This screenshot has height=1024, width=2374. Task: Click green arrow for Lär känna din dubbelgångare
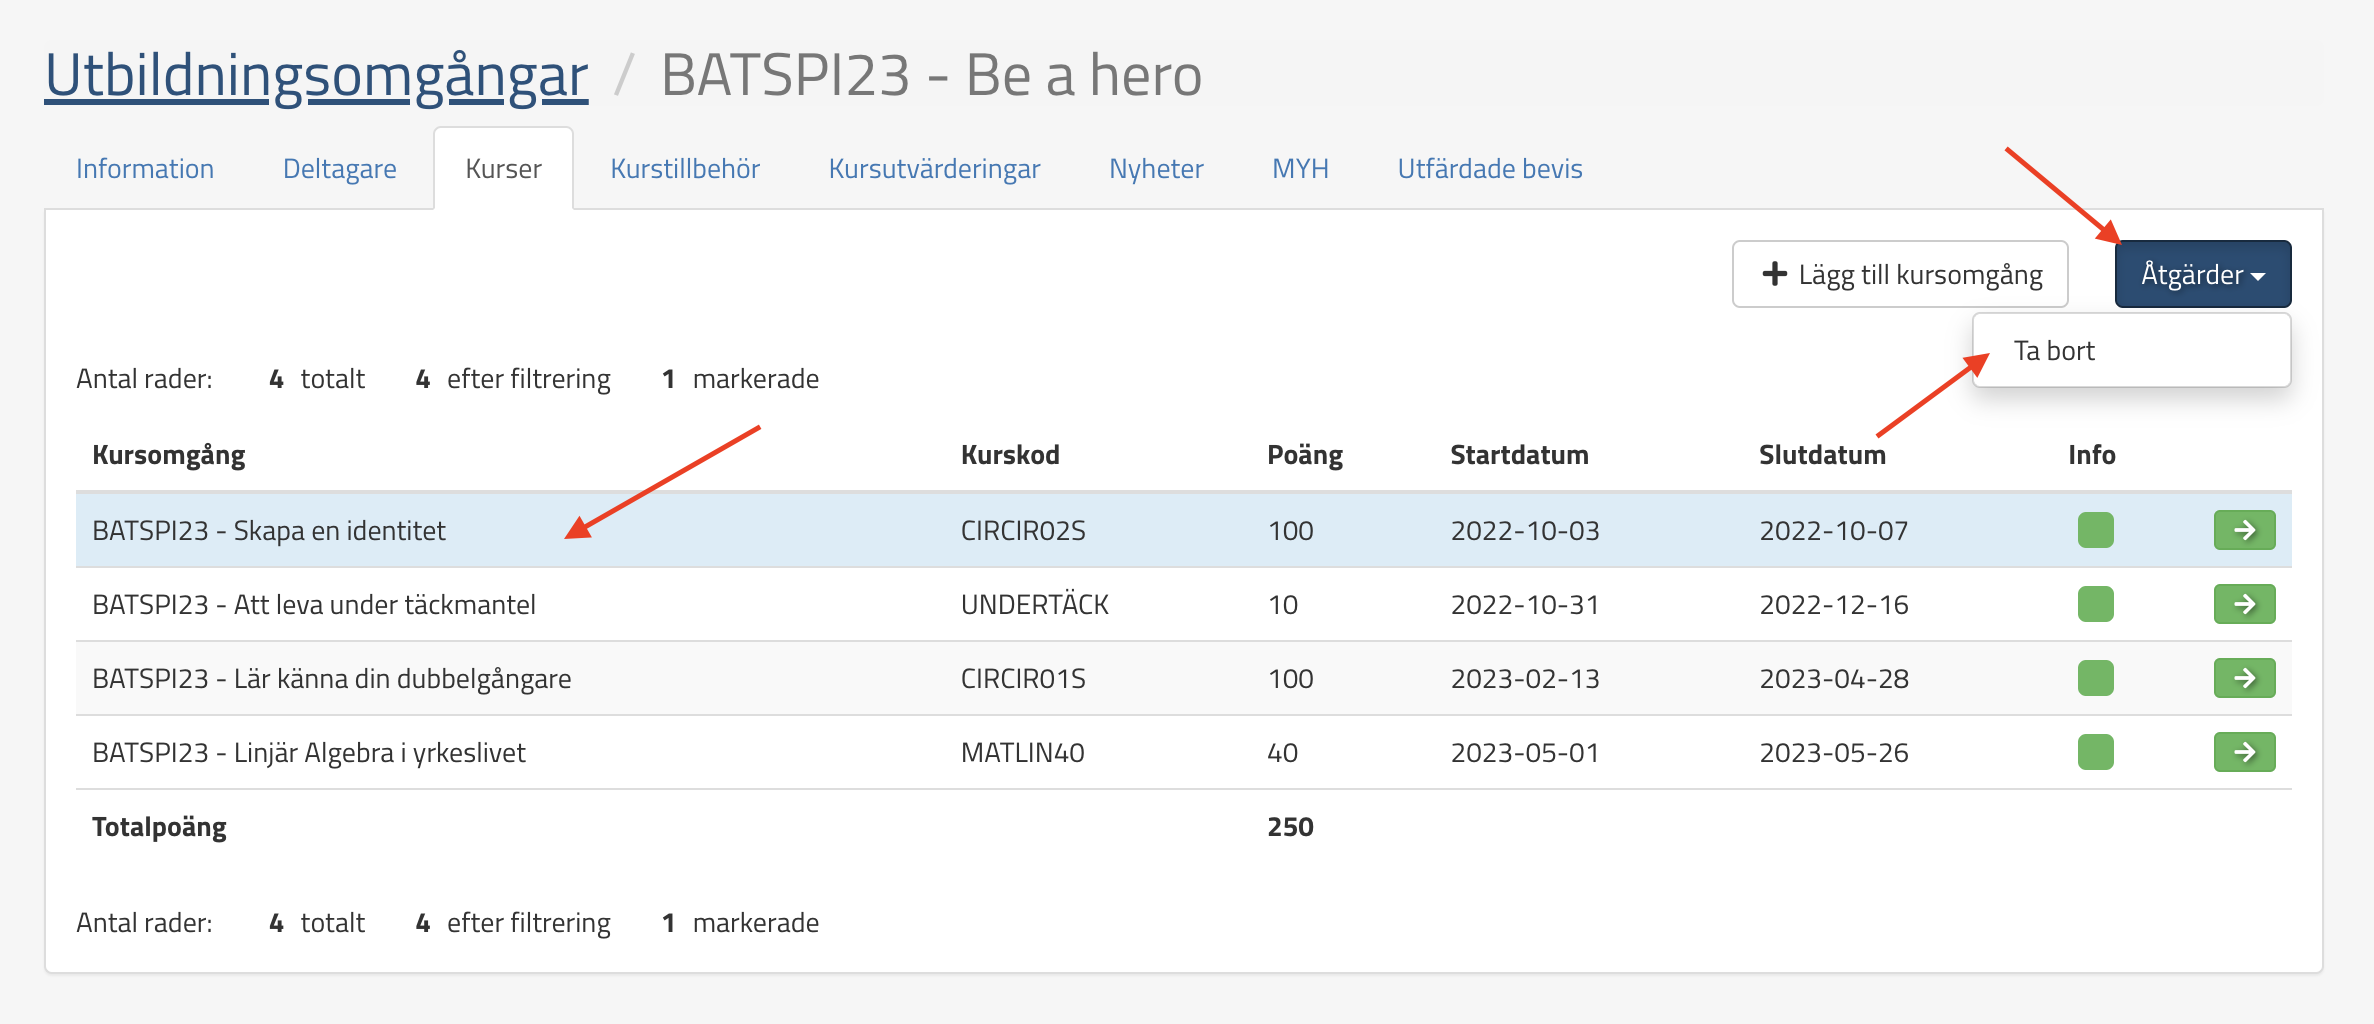click(x=2243, y=678)
